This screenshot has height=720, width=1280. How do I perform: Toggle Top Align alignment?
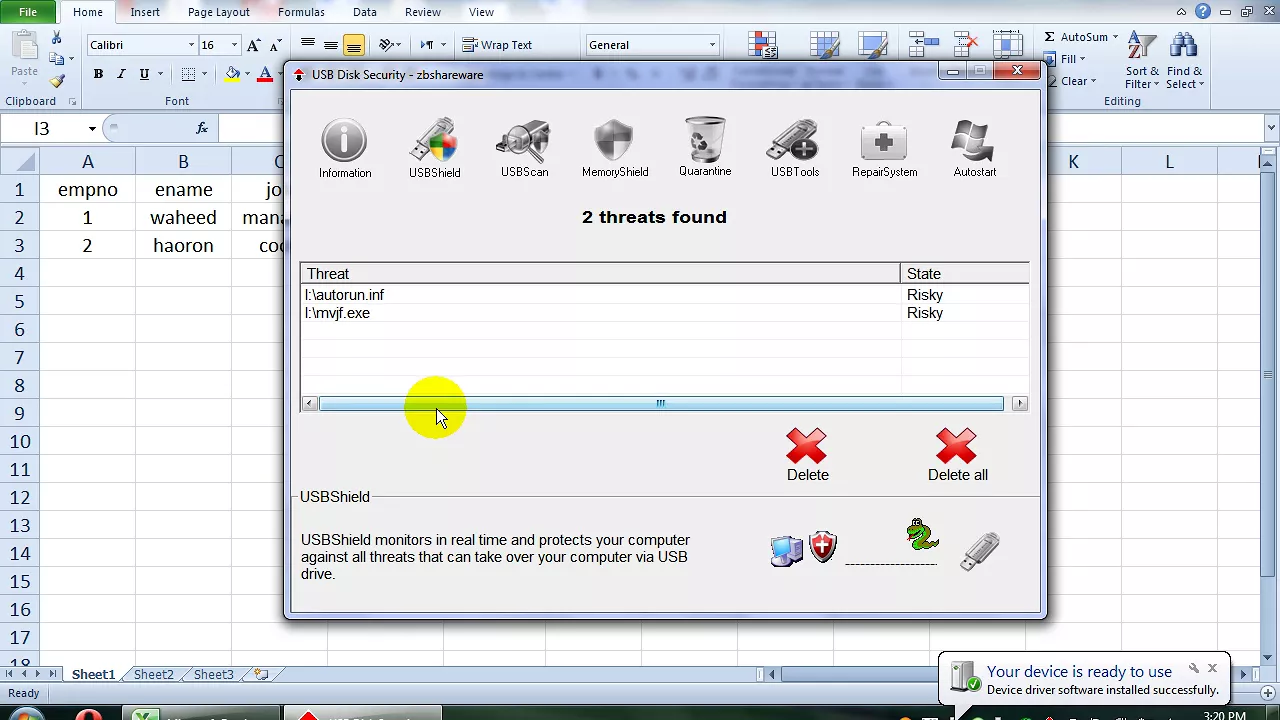(308, 45)
